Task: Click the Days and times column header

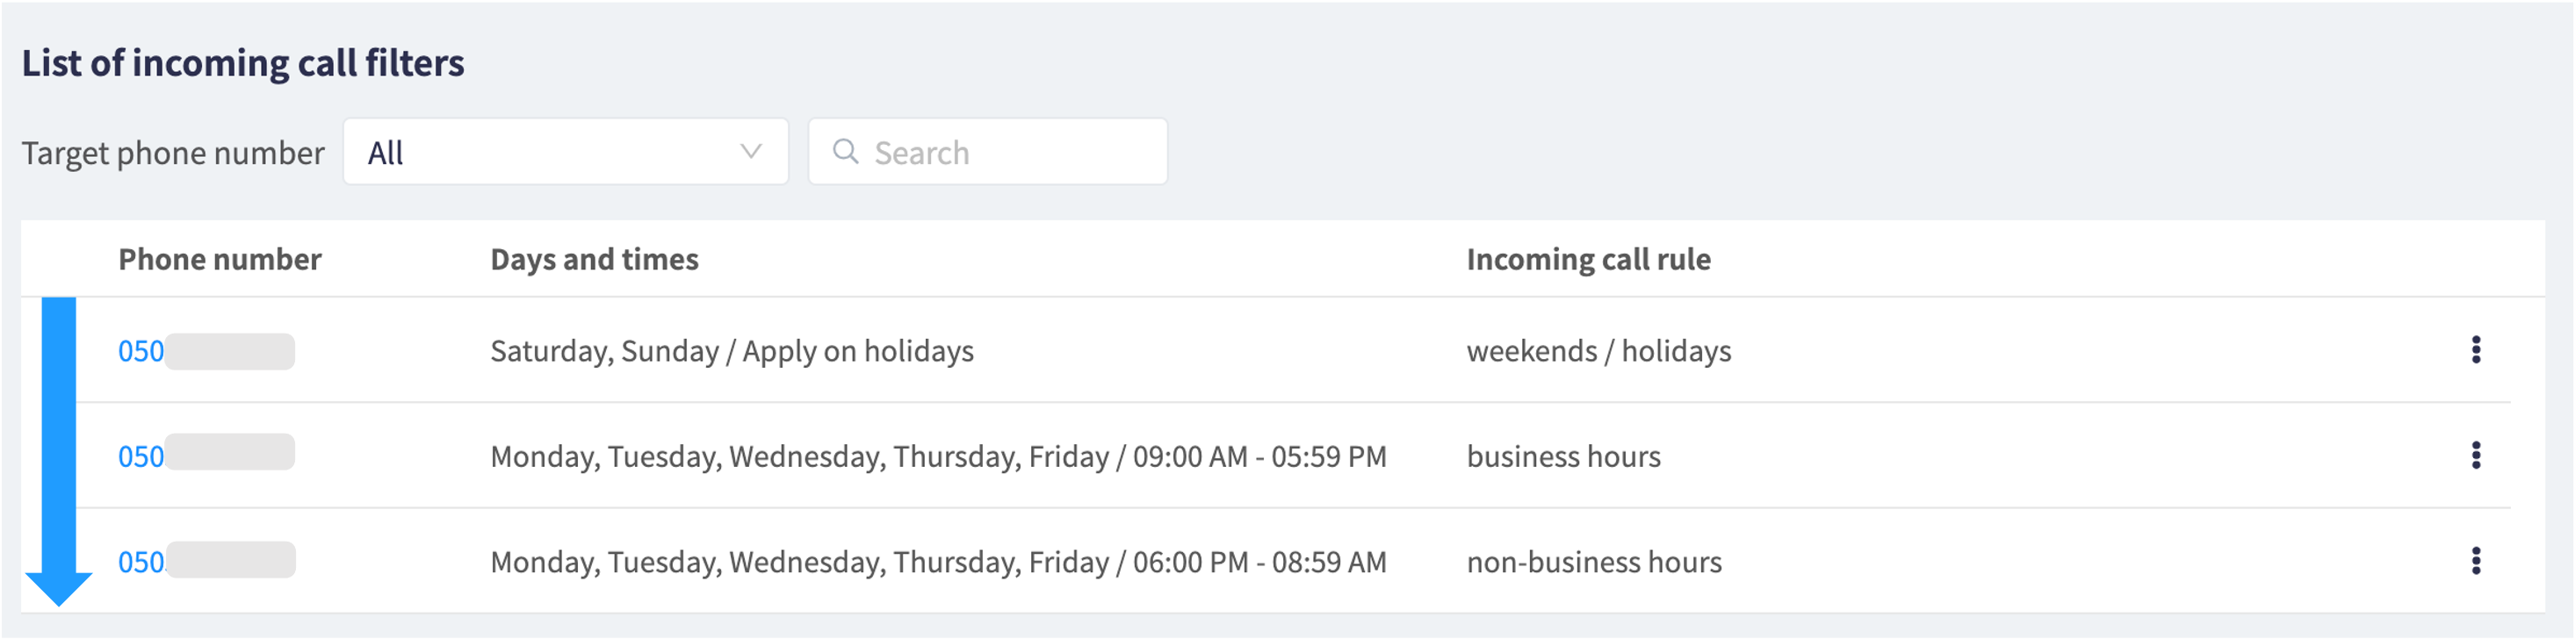Action: coord(594,259)
